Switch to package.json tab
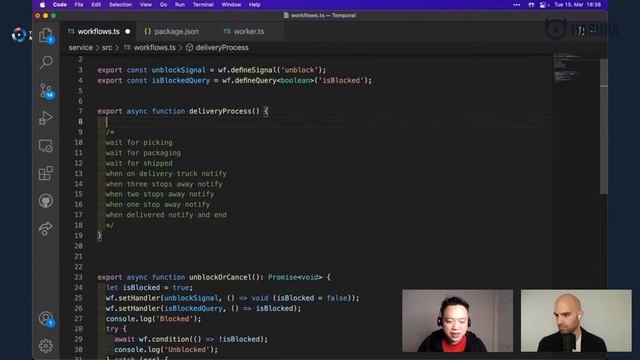The height and width of the screenshot is (360, 640). pyautogui.click(x=176, y=31)
